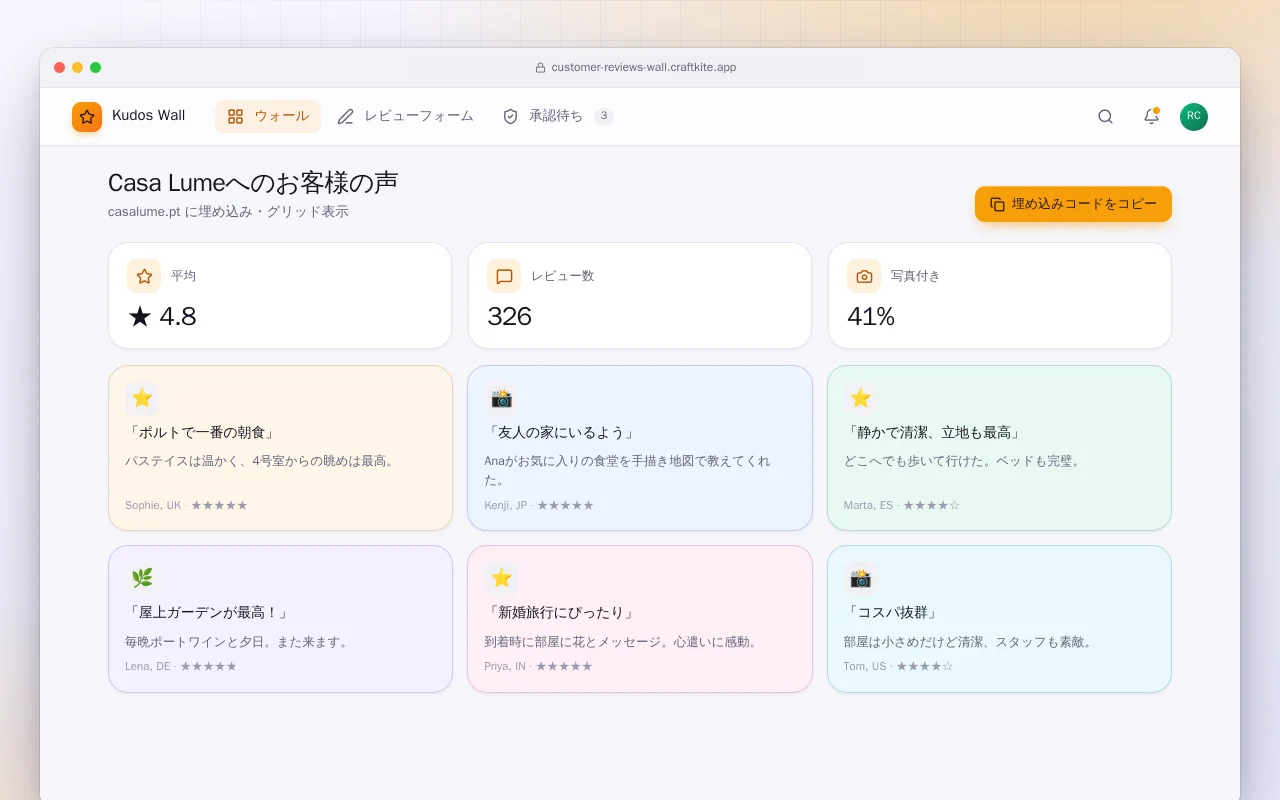The height and width of the screenshot is (800, 1280).
Task: Click star emoji on 「ポルトで一番の朝食」 review
Action: (x=142, y=399)
